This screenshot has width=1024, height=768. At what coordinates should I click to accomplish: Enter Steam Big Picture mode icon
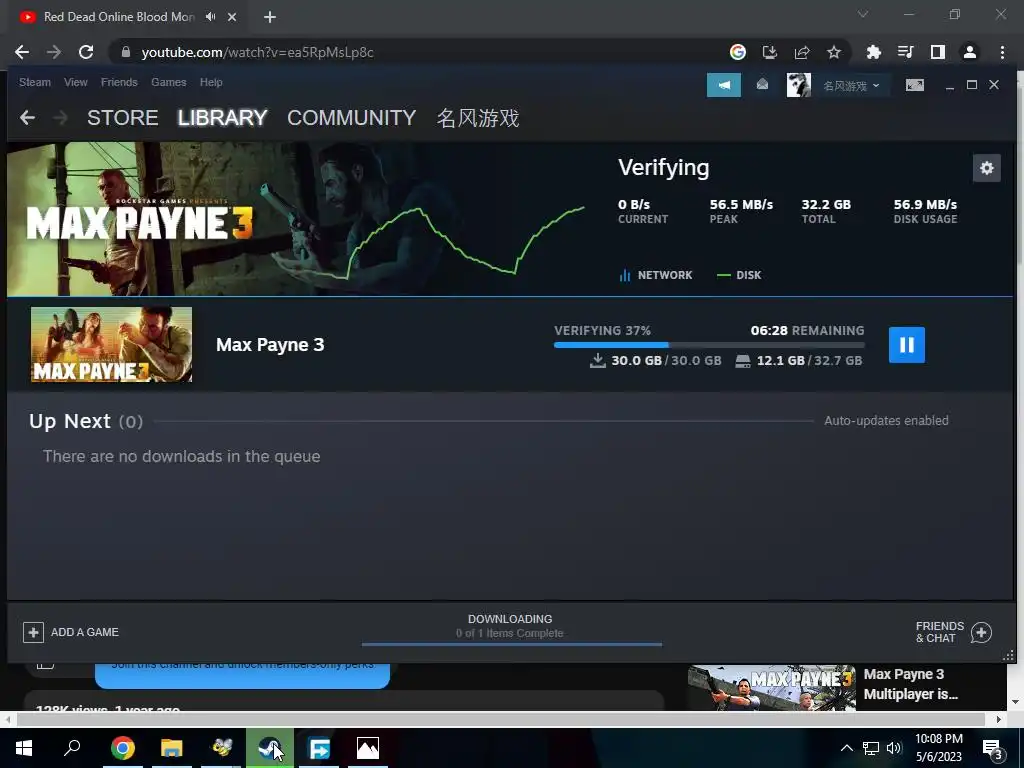[x=914, y=85]
